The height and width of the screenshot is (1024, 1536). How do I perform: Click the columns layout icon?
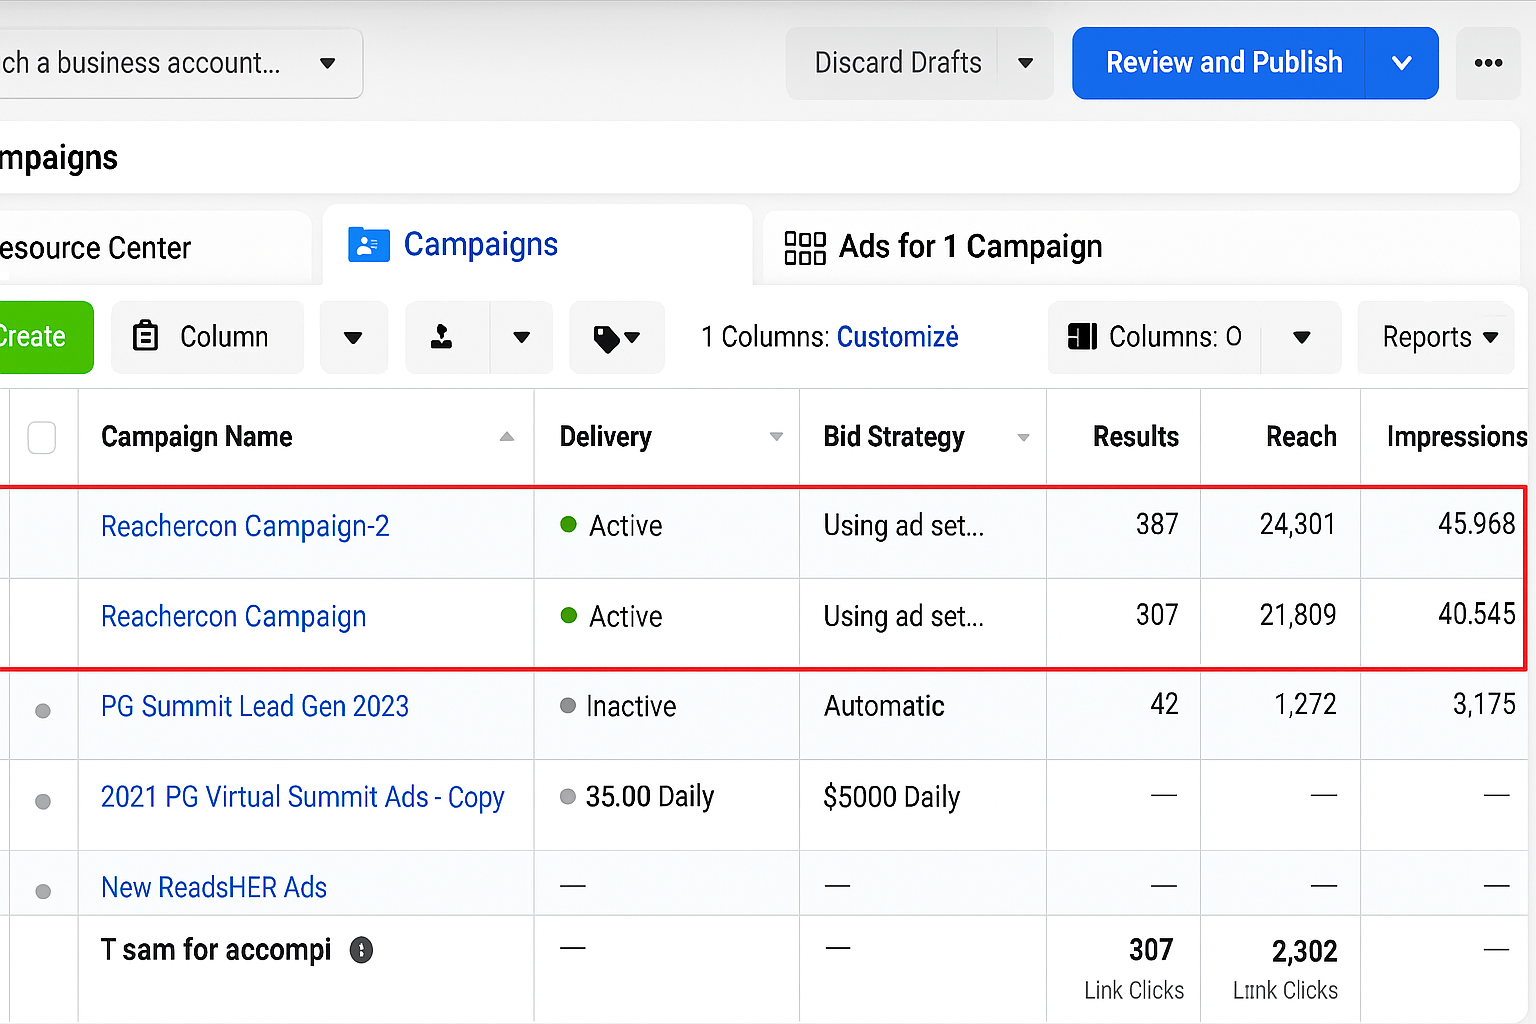tap(1082, 336)
